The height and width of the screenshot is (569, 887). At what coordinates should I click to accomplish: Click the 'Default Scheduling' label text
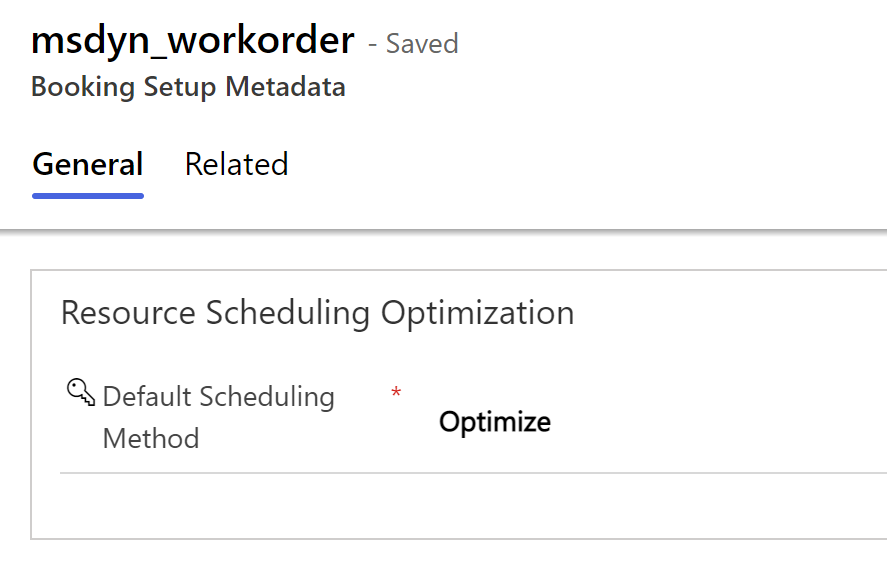[x=218, y=396]
